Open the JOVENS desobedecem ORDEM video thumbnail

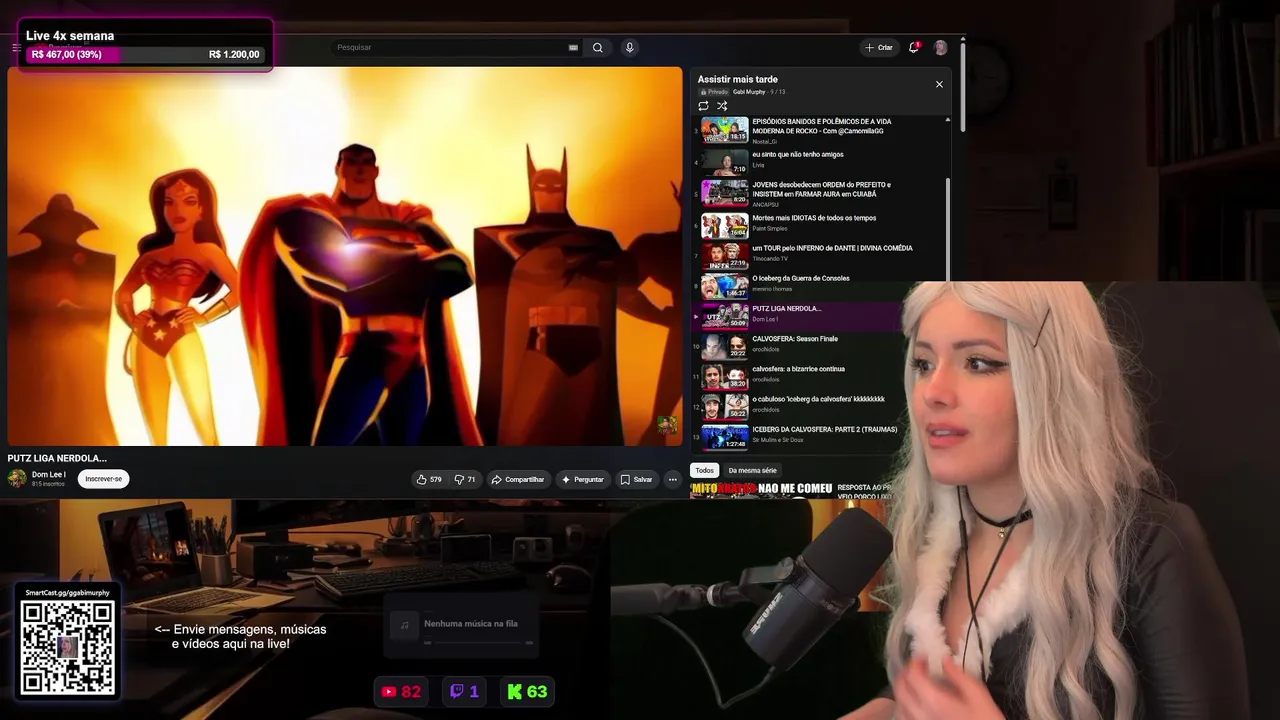(724, 192)
